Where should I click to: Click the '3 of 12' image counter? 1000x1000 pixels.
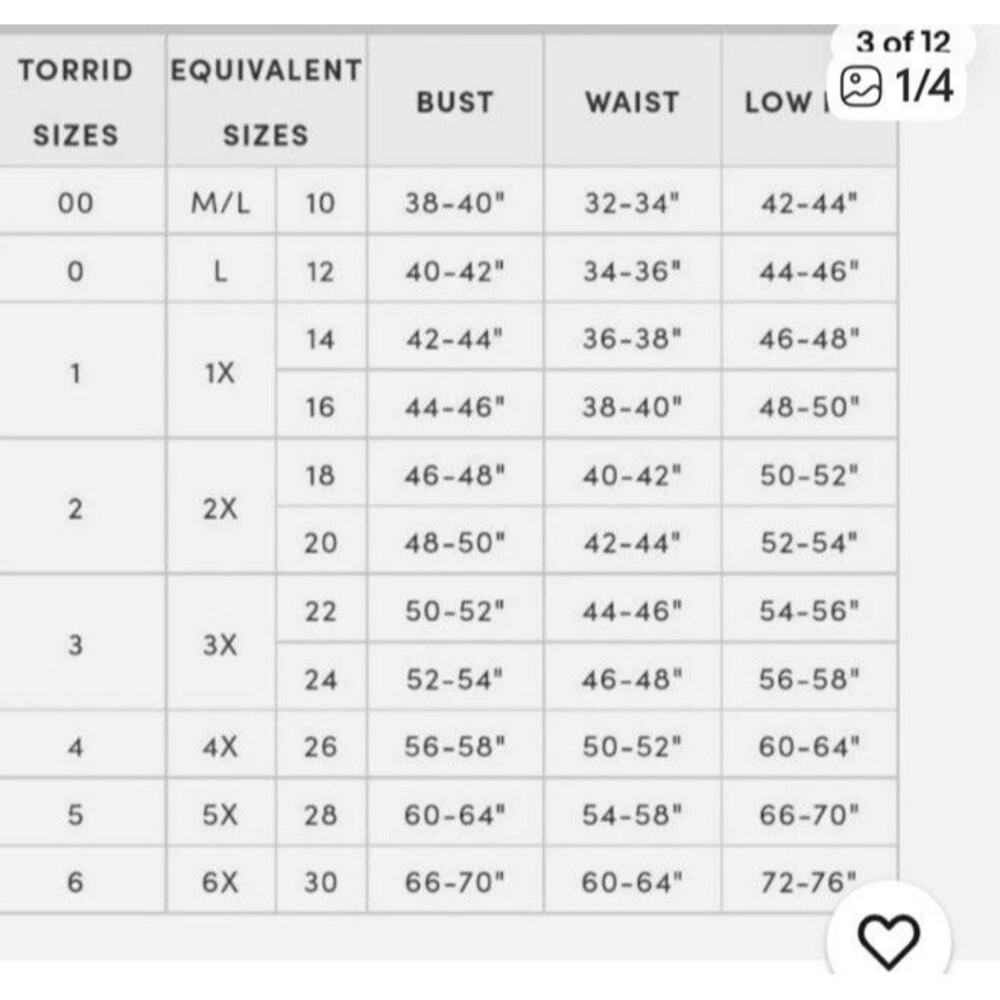pyautogui.click(x=902, y=42)
